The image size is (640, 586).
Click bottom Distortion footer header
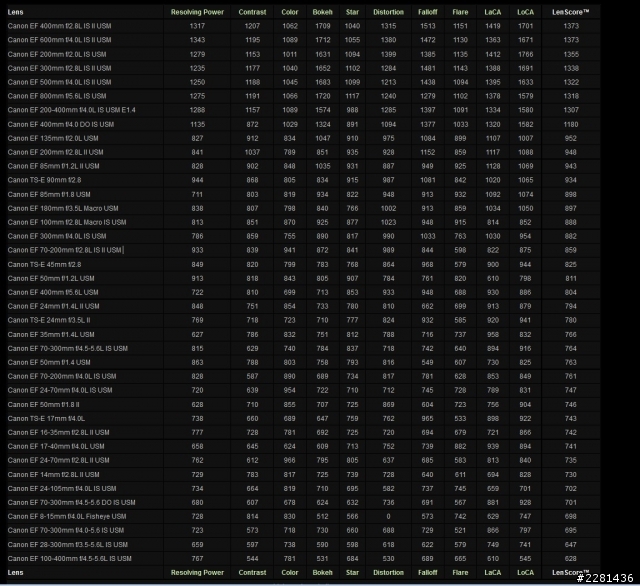pos(388,573)
